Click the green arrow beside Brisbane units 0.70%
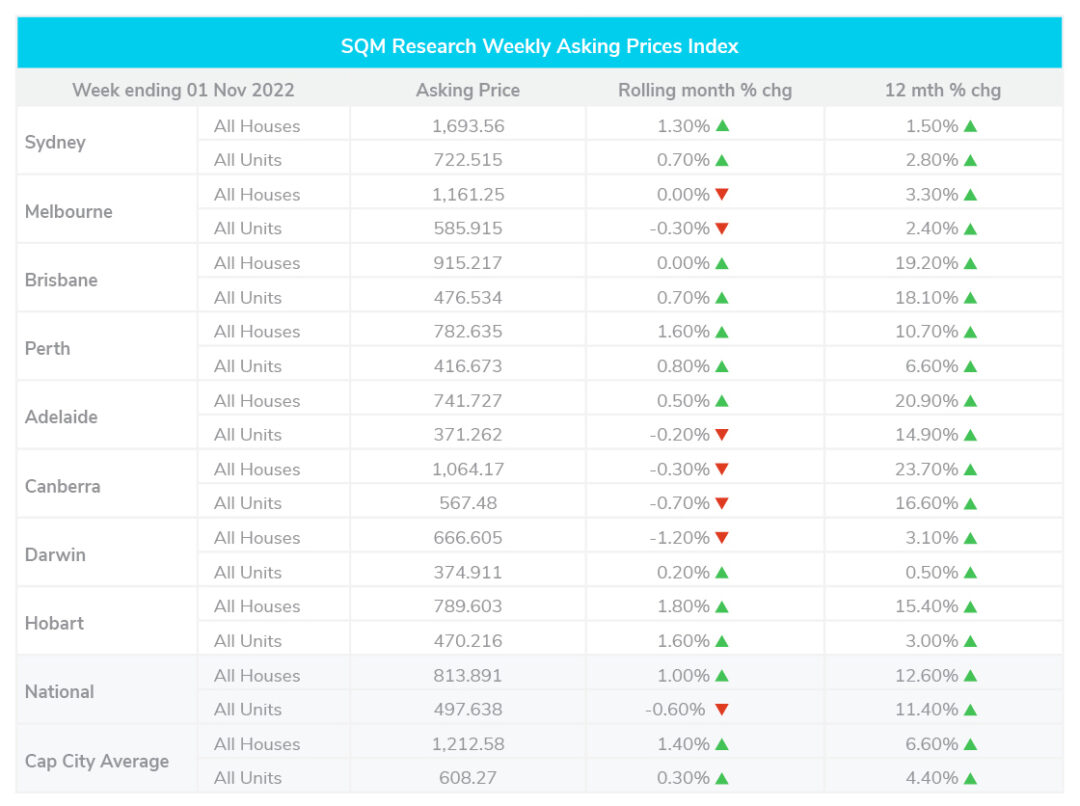This screenshot has width=1080, height=806. pos(722,298)
